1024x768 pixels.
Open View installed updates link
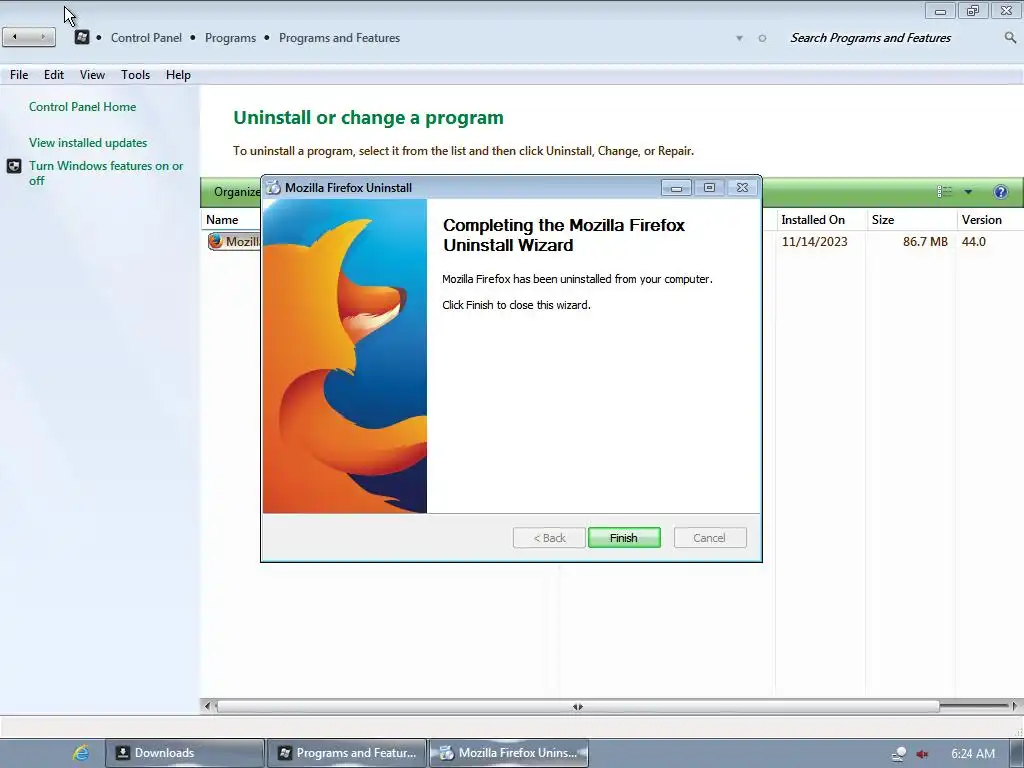point(88,142)
